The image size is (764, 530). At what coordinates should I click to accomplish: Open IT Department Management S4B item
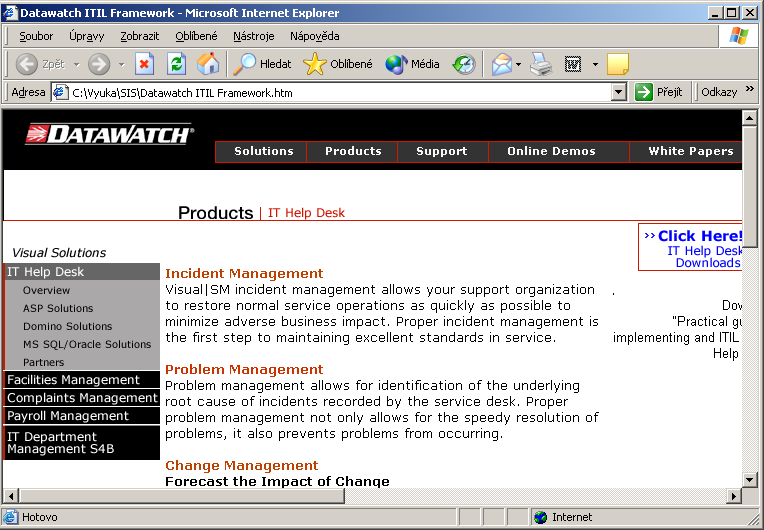(x=82, y=443)
